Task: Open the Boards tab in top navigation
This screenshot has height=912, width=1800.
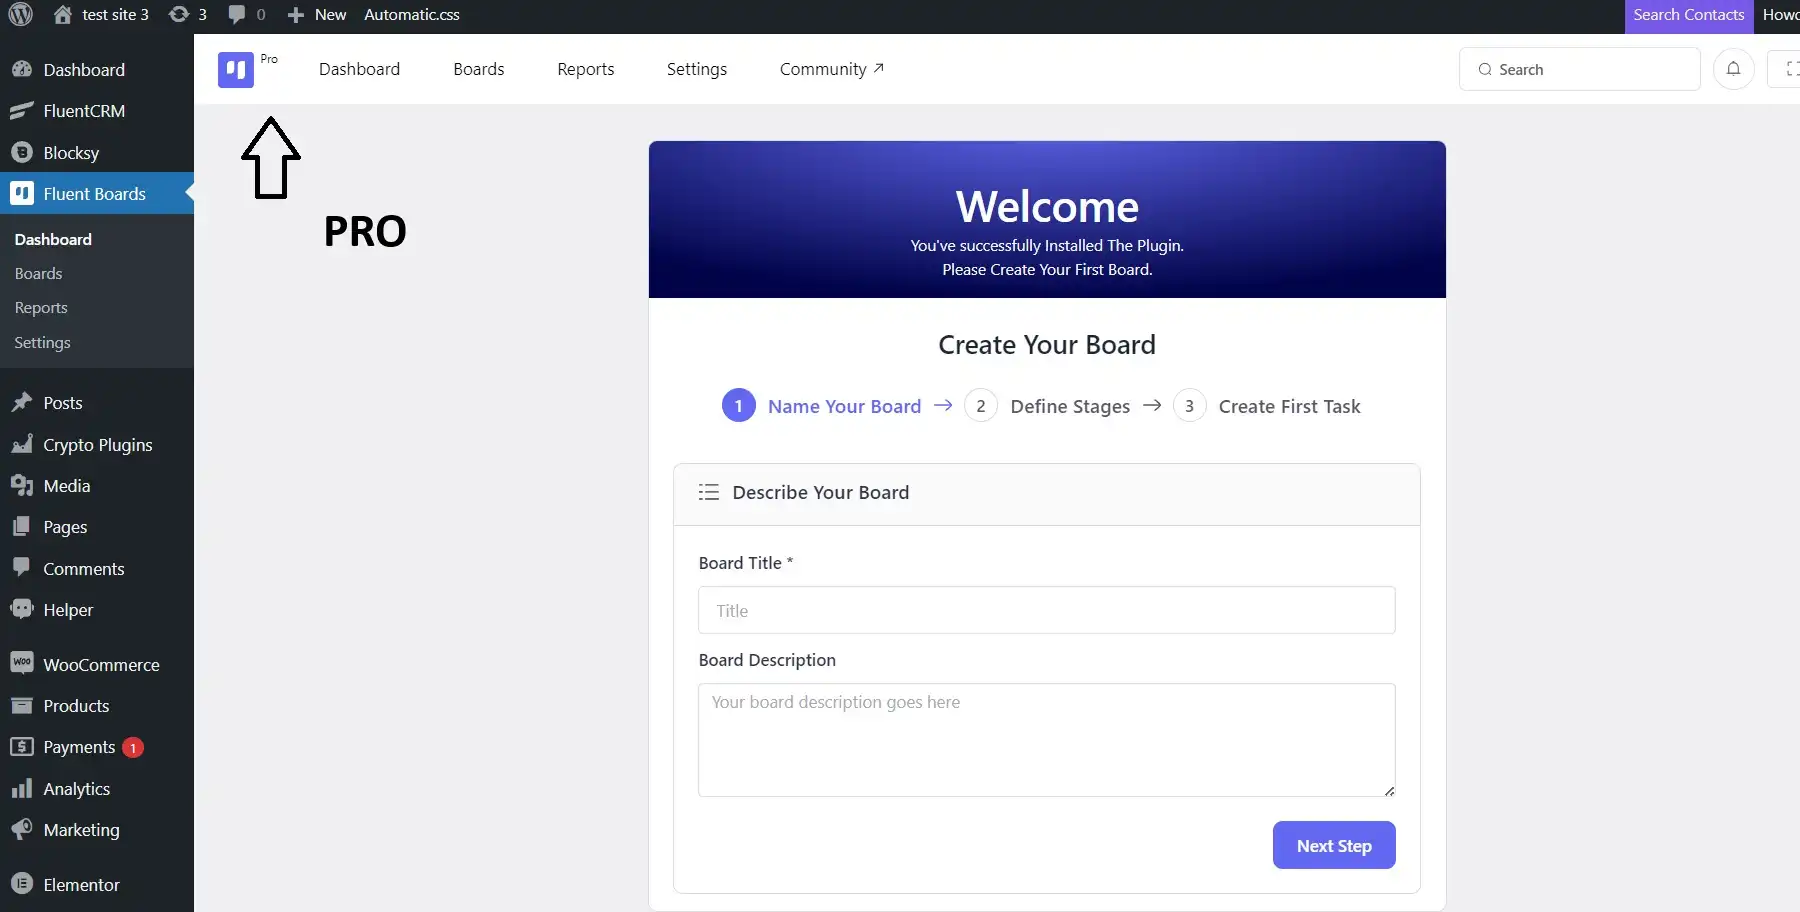Action: [478, 69]
